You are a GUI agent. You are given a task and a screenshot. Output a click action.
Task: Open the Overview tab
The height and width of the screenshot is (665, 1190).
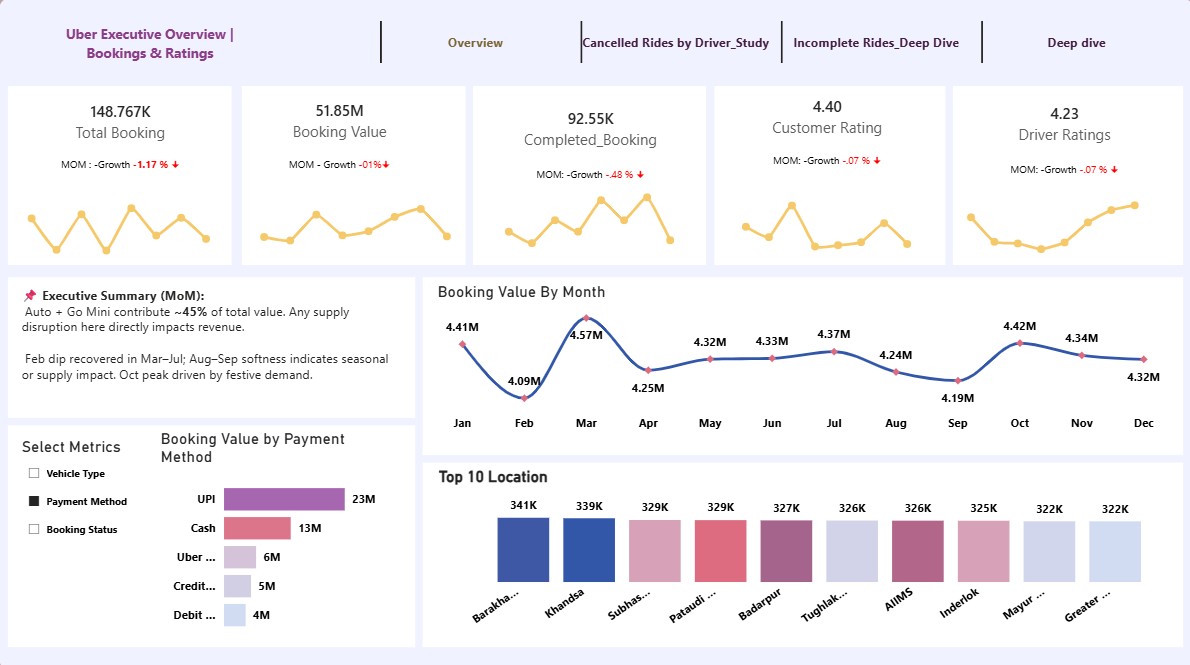point(475,43)
